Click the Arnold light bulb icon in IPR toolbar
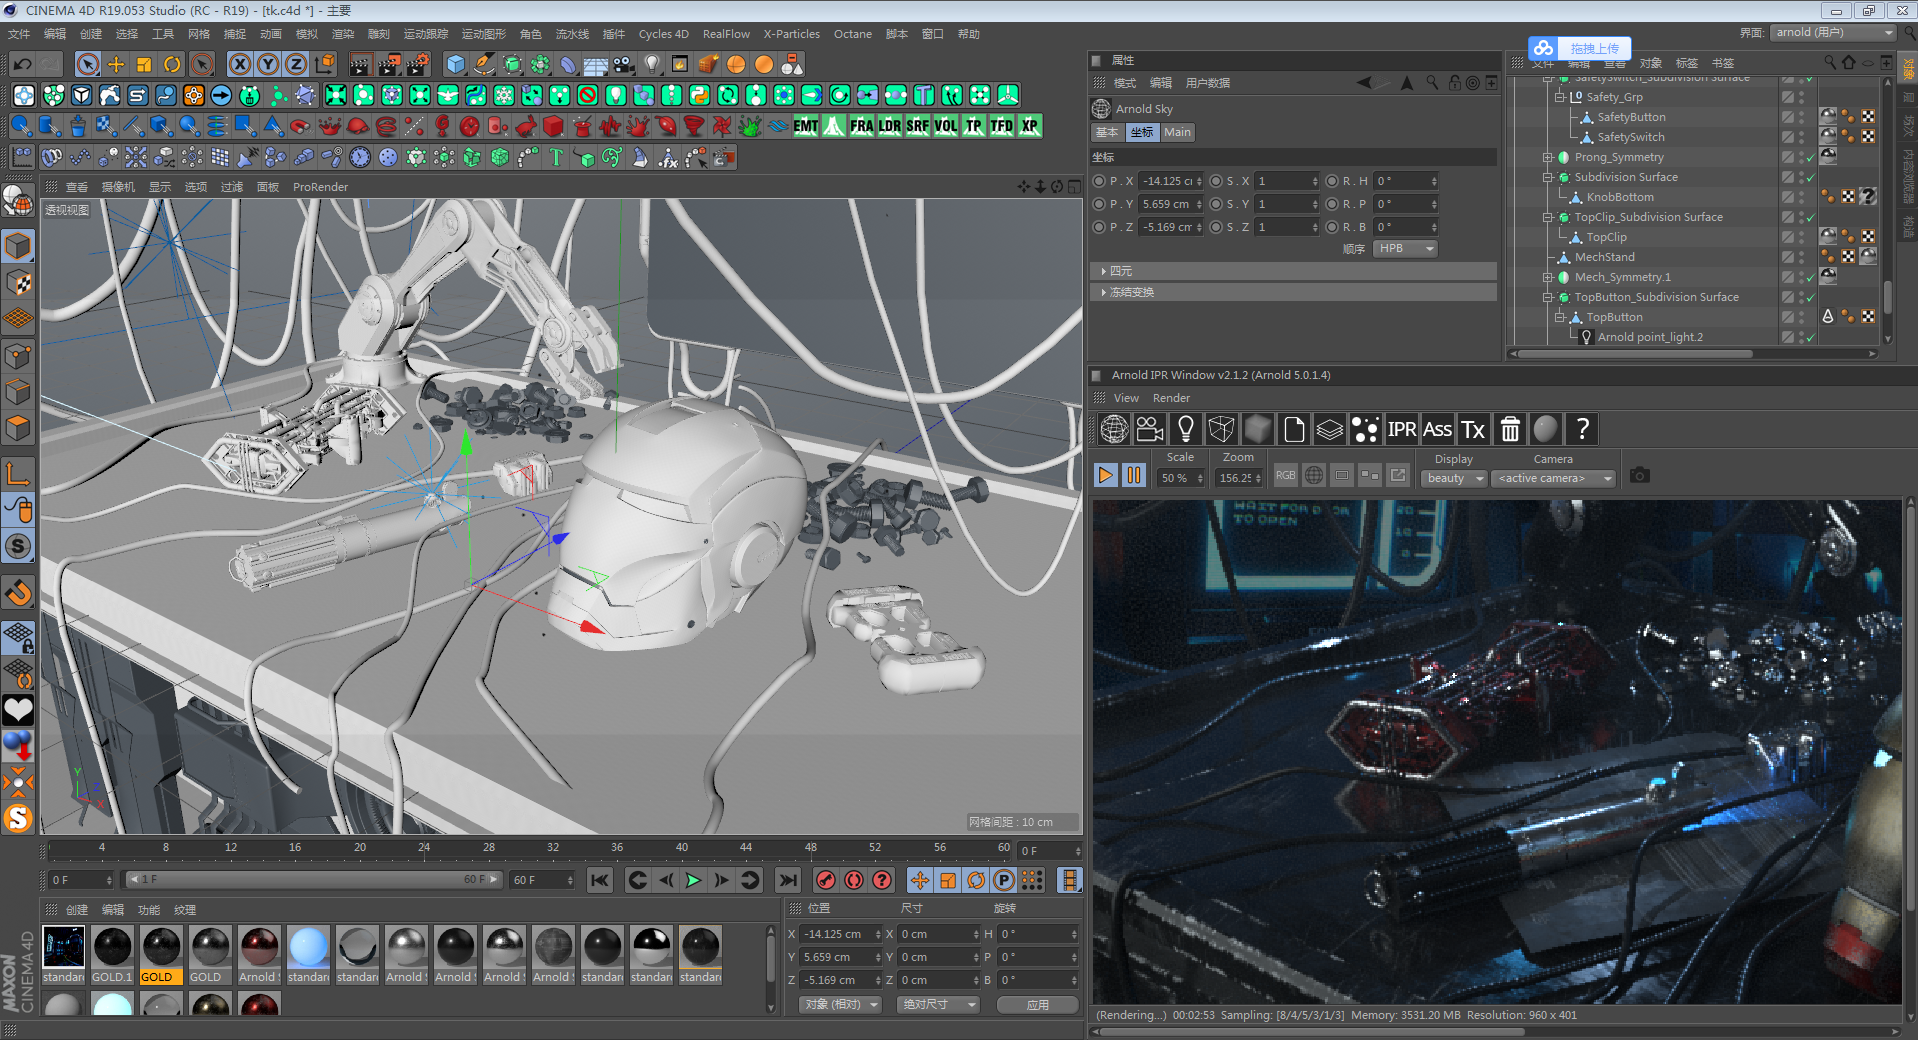 1186,429
